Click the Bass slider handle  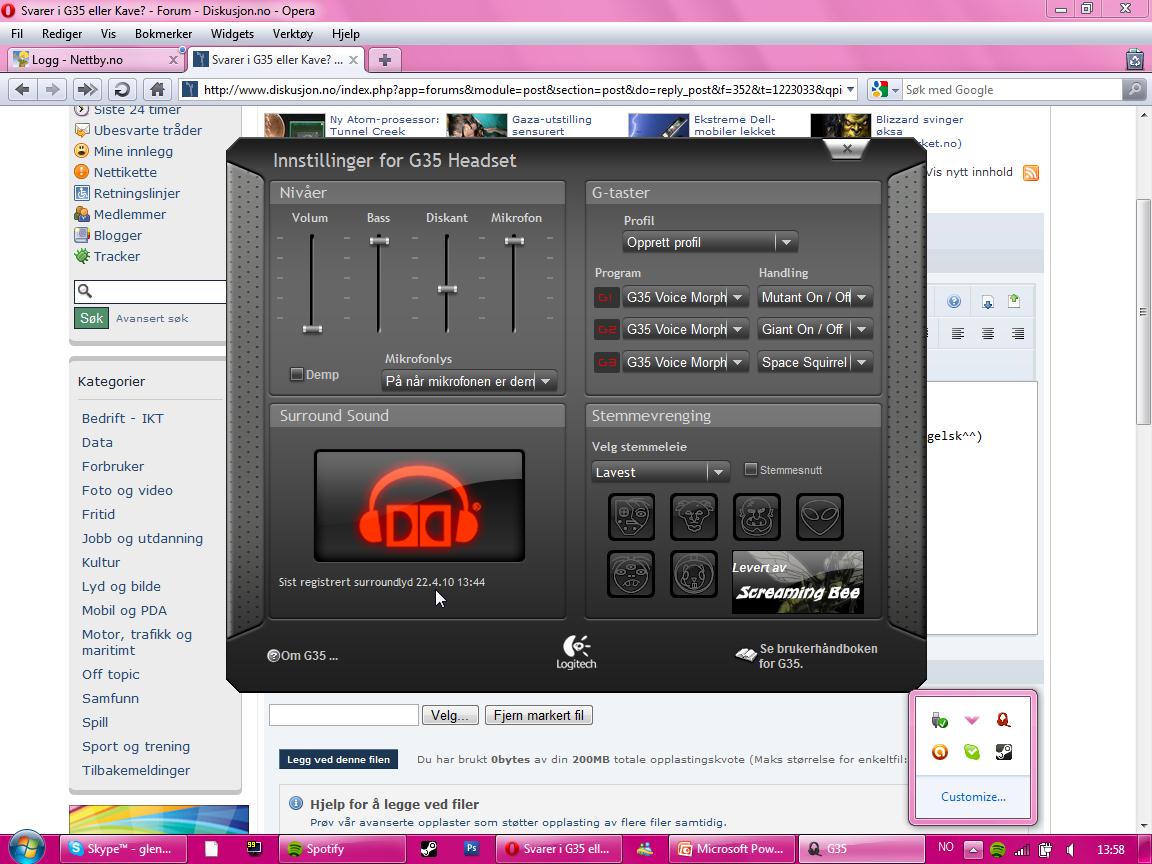pos(379,241)
